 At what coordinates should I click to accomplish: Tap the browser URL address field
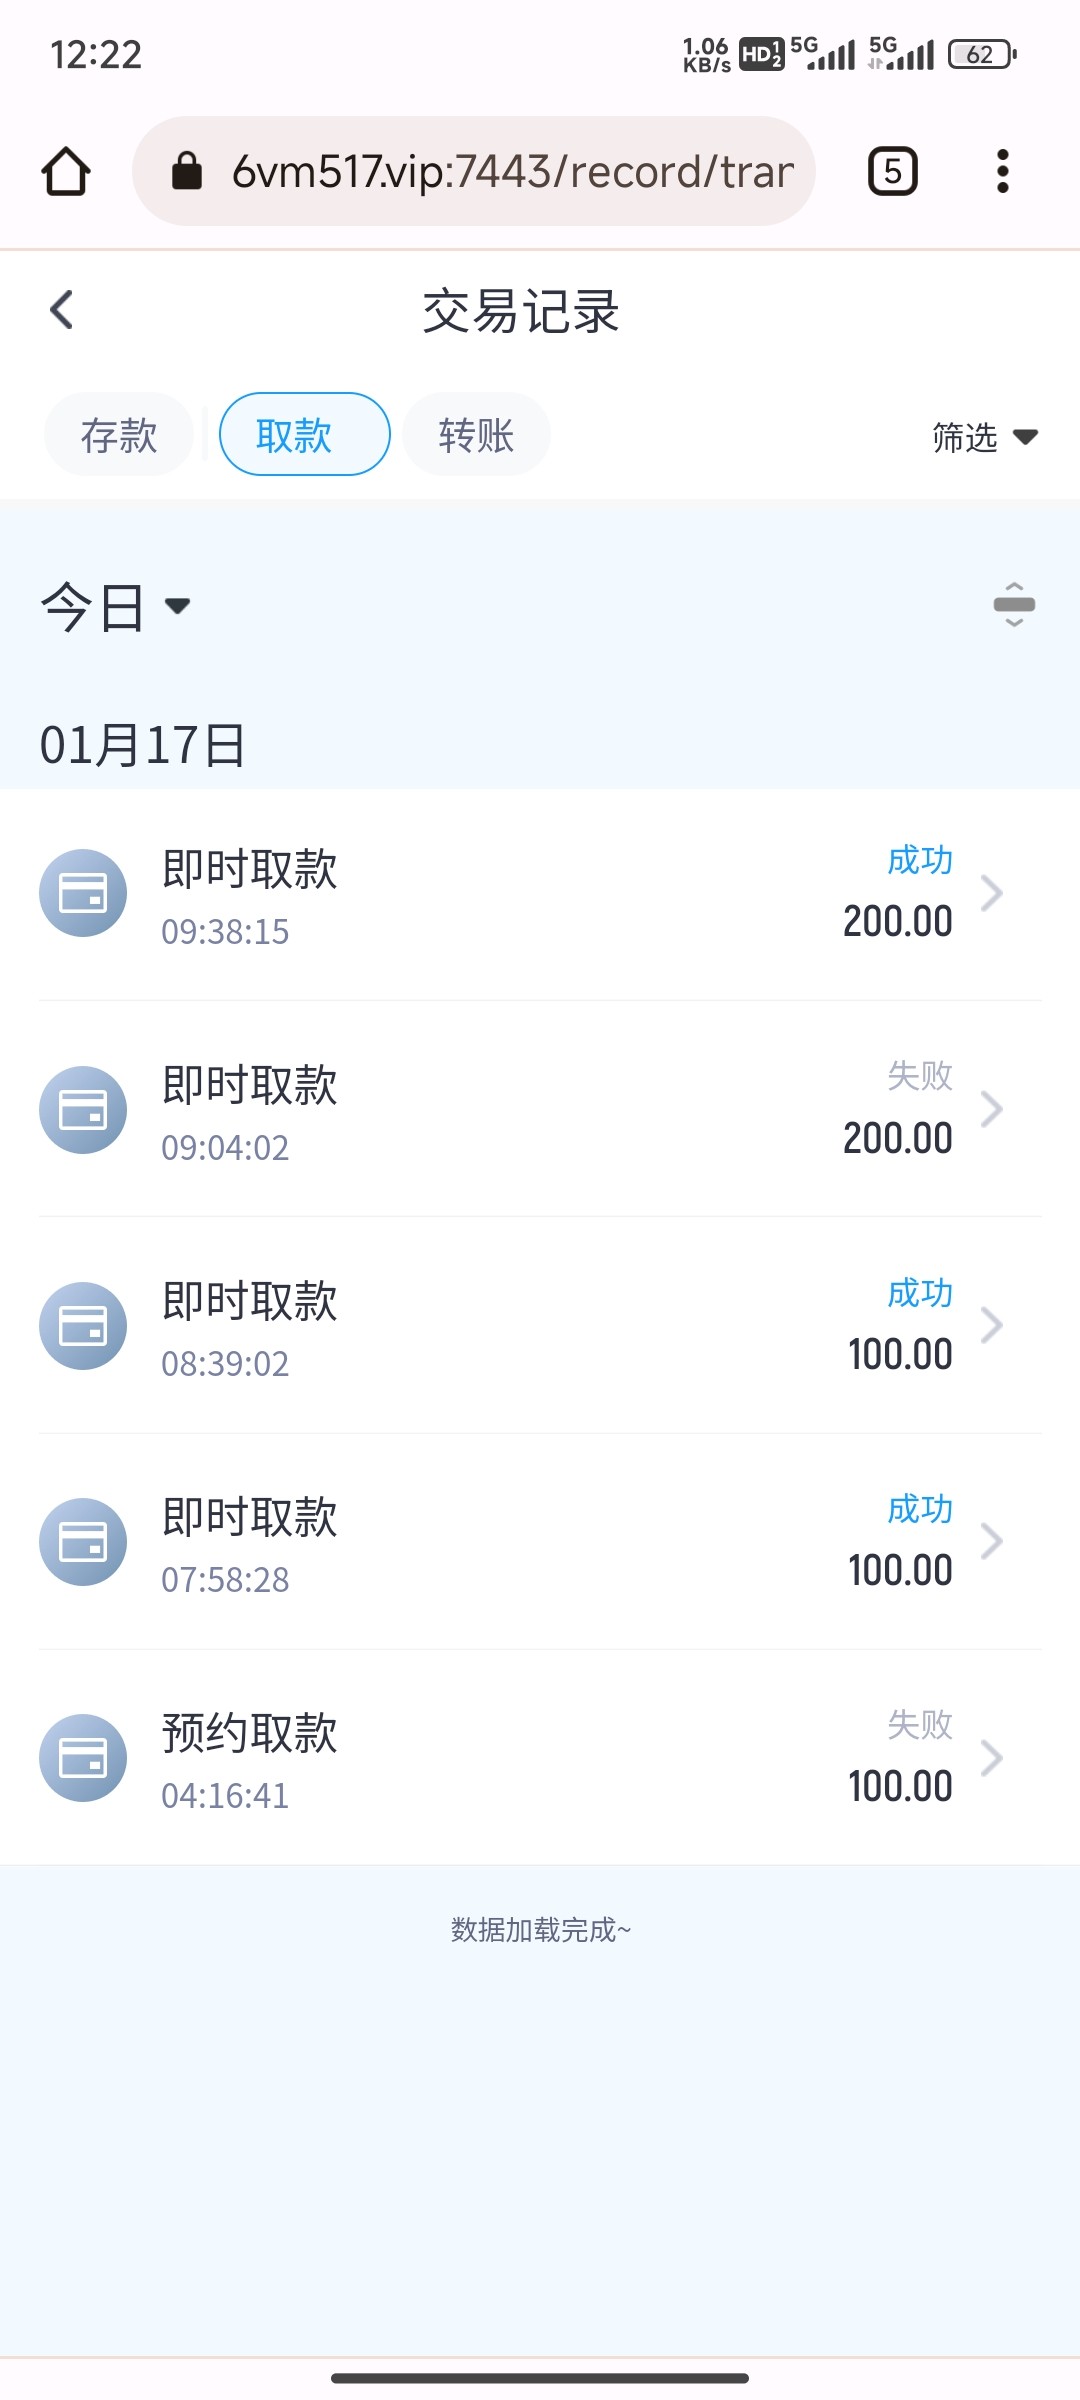point(510,171)
